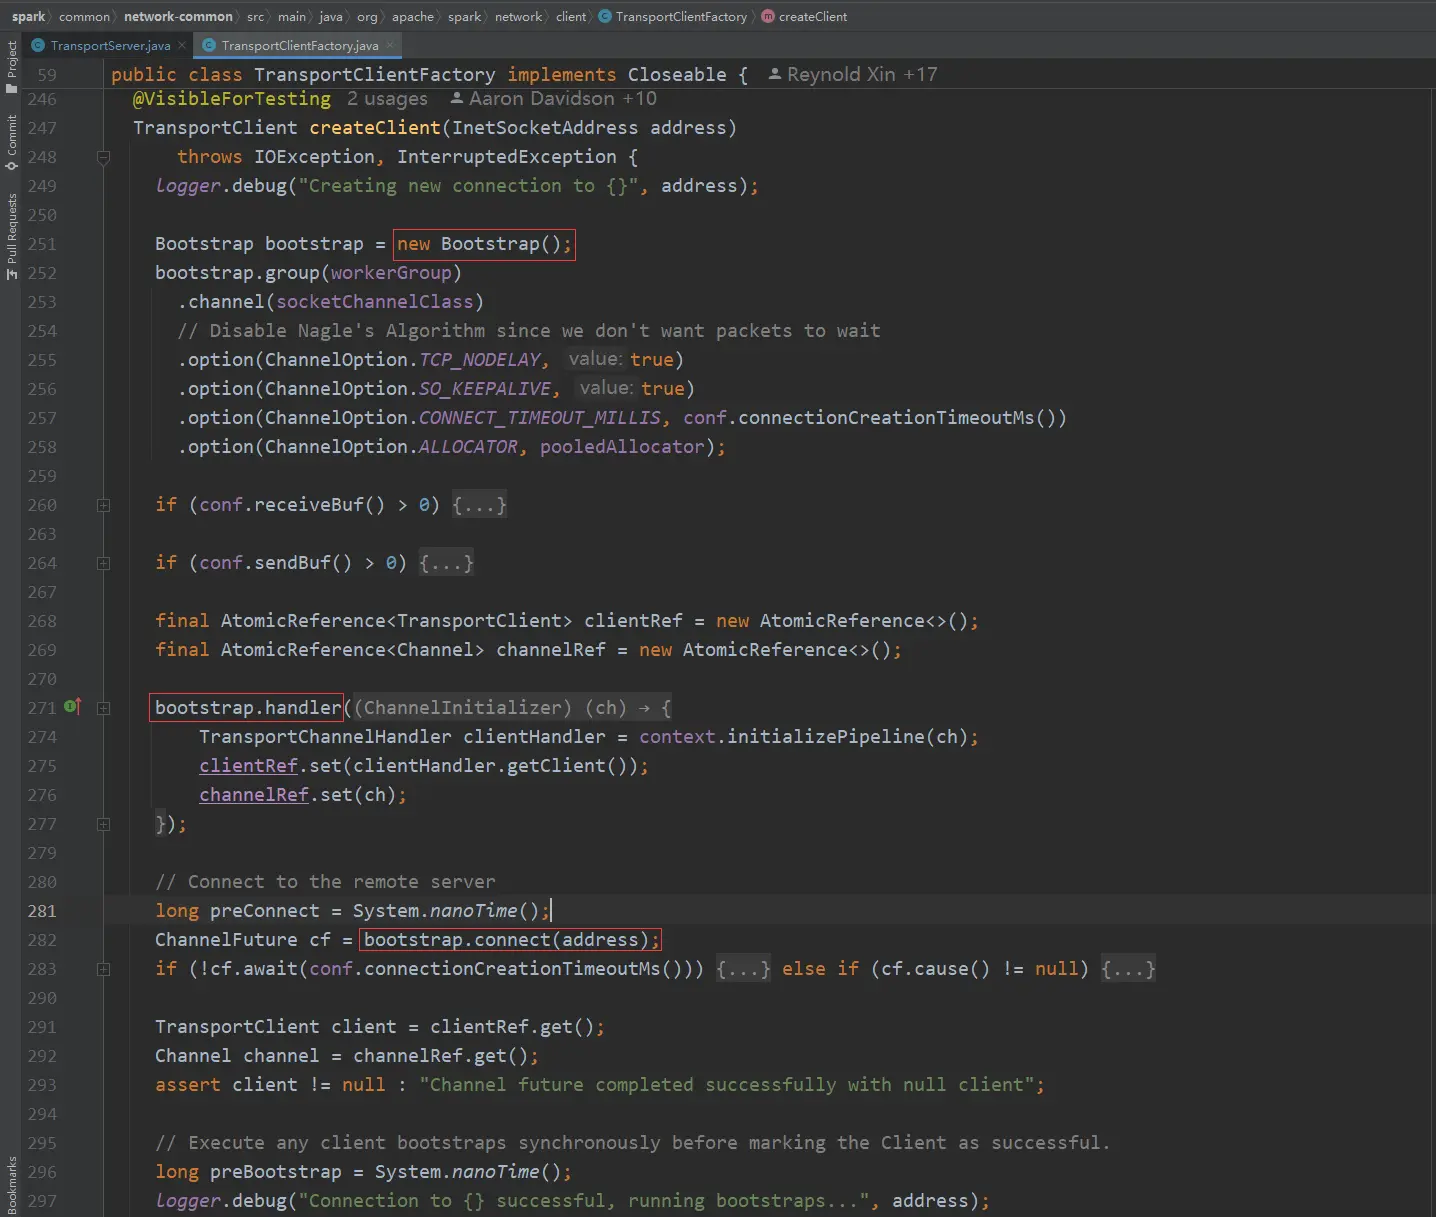Click the implemented-method gutter icon on line 271
Viewport: 1436px width, 1217px height.
[72, 707]
